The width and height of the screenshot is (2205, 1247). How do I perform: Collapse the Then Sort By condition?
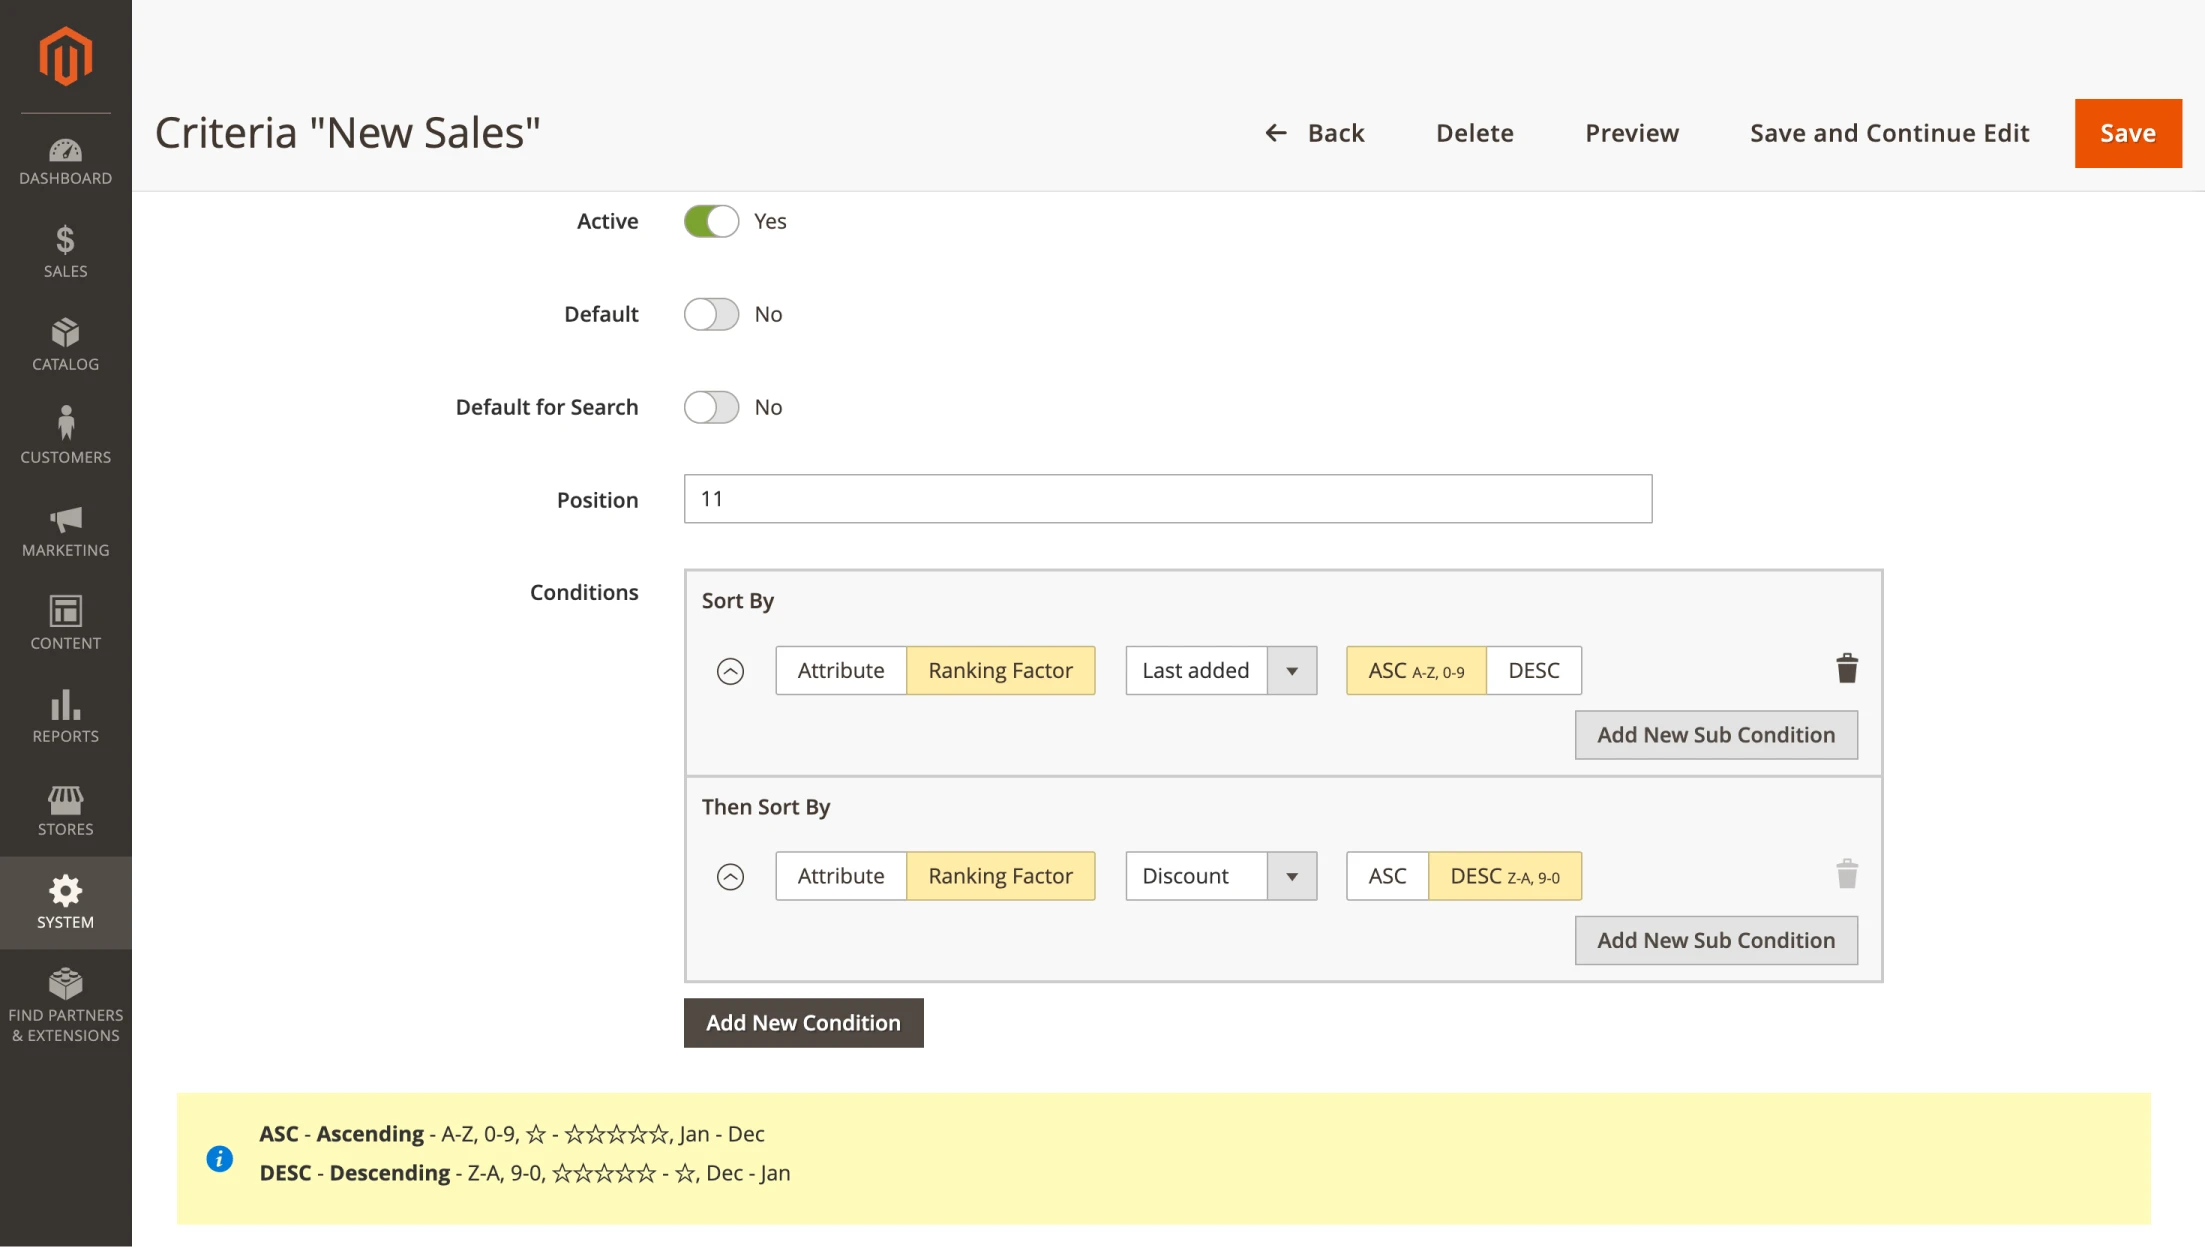pos(730,876)
